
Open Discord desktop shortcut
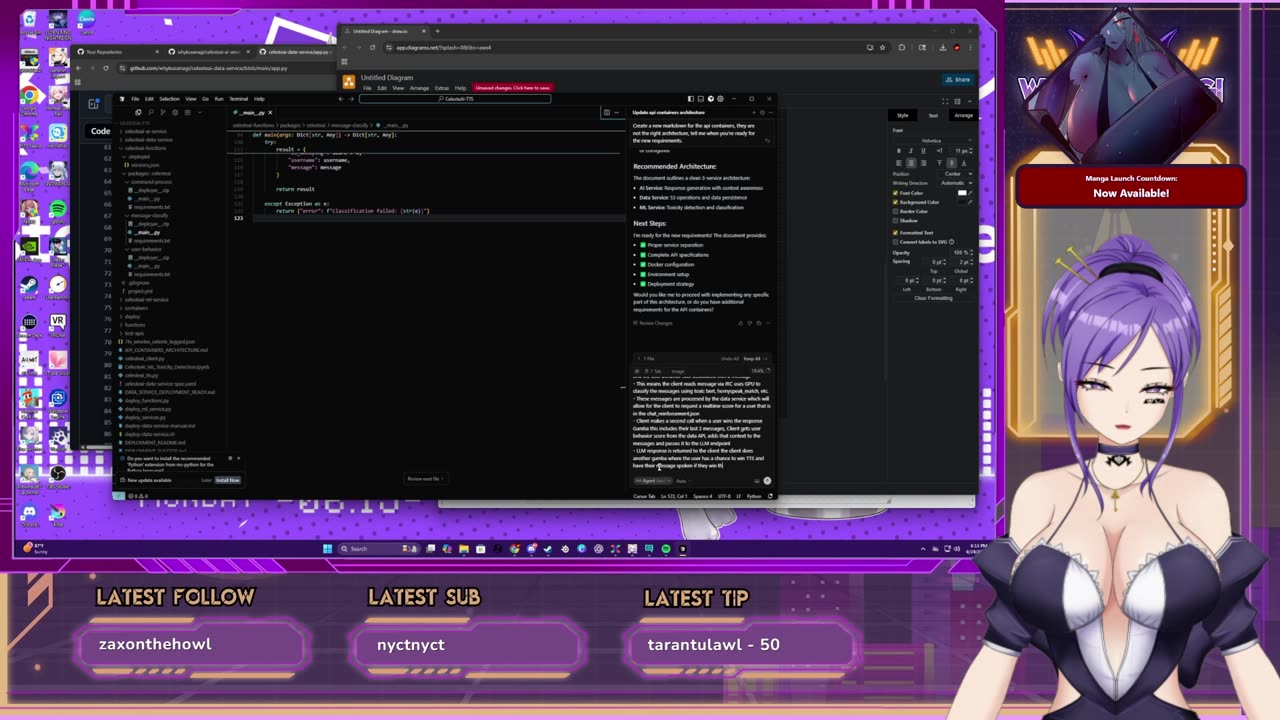click(x=29, y=514)
